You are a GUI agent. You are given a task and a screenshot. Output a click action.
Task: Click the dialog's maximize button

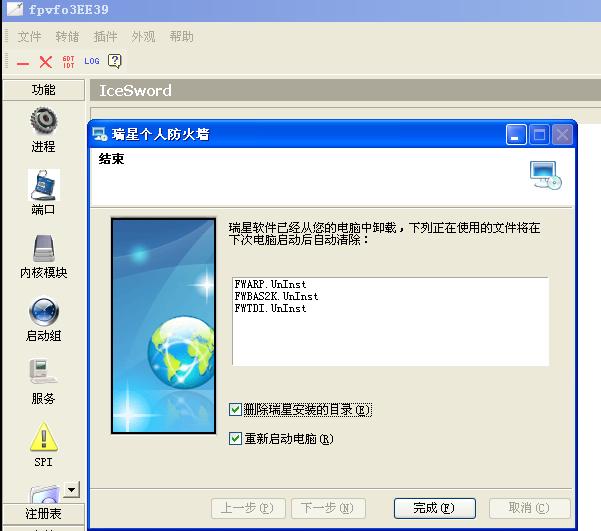click(539, 135)
